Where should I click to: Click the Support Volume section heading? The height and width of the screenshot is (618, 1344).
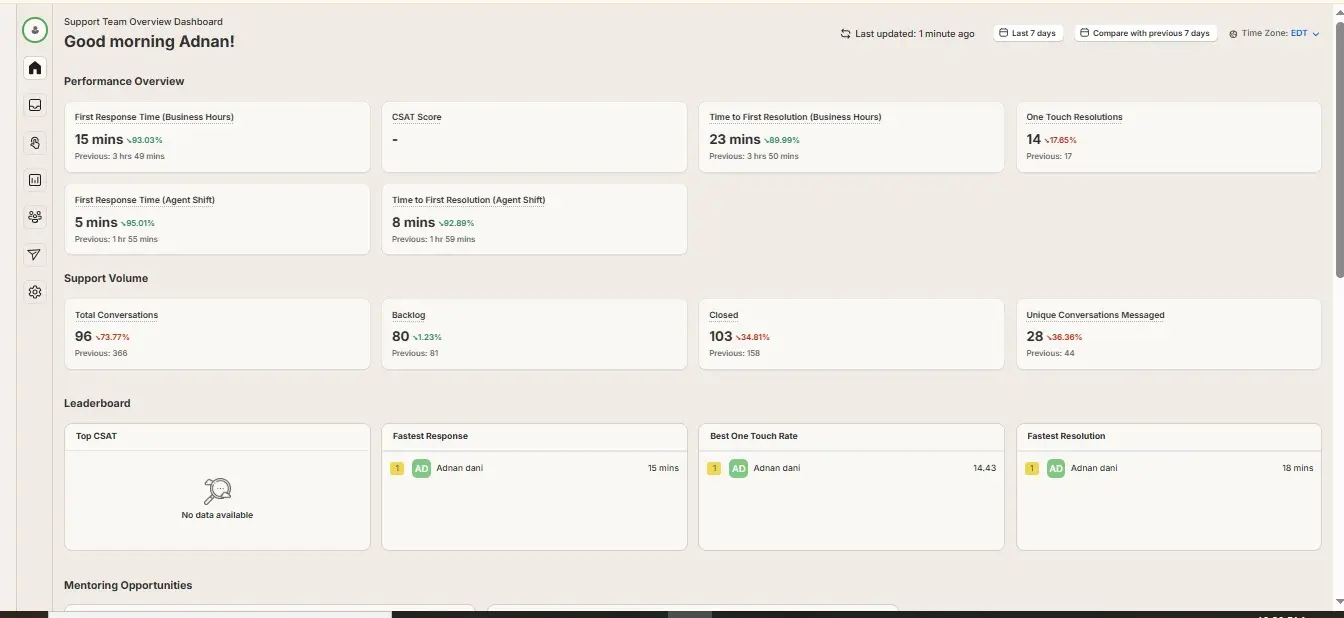[x=106, y=278]
